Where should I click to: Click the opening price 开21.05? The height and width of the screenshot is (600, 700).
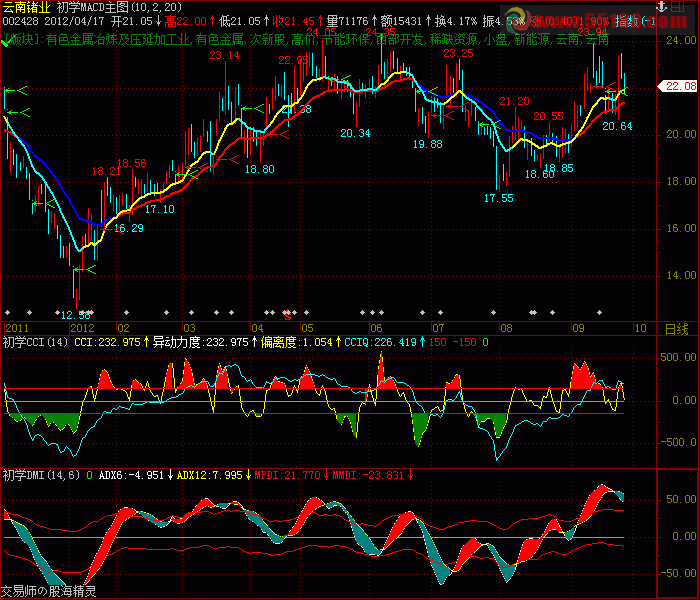tap(132, 21)
